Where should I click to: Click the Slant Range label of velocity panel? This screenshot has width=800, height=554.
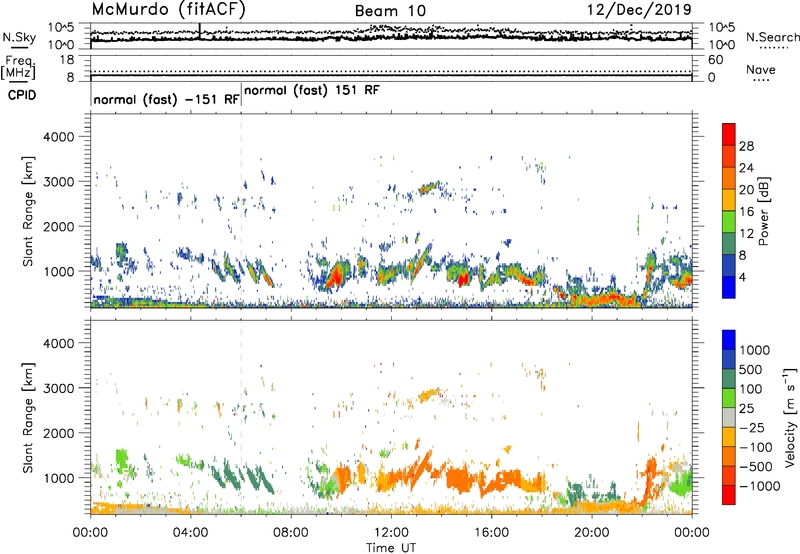28,417
